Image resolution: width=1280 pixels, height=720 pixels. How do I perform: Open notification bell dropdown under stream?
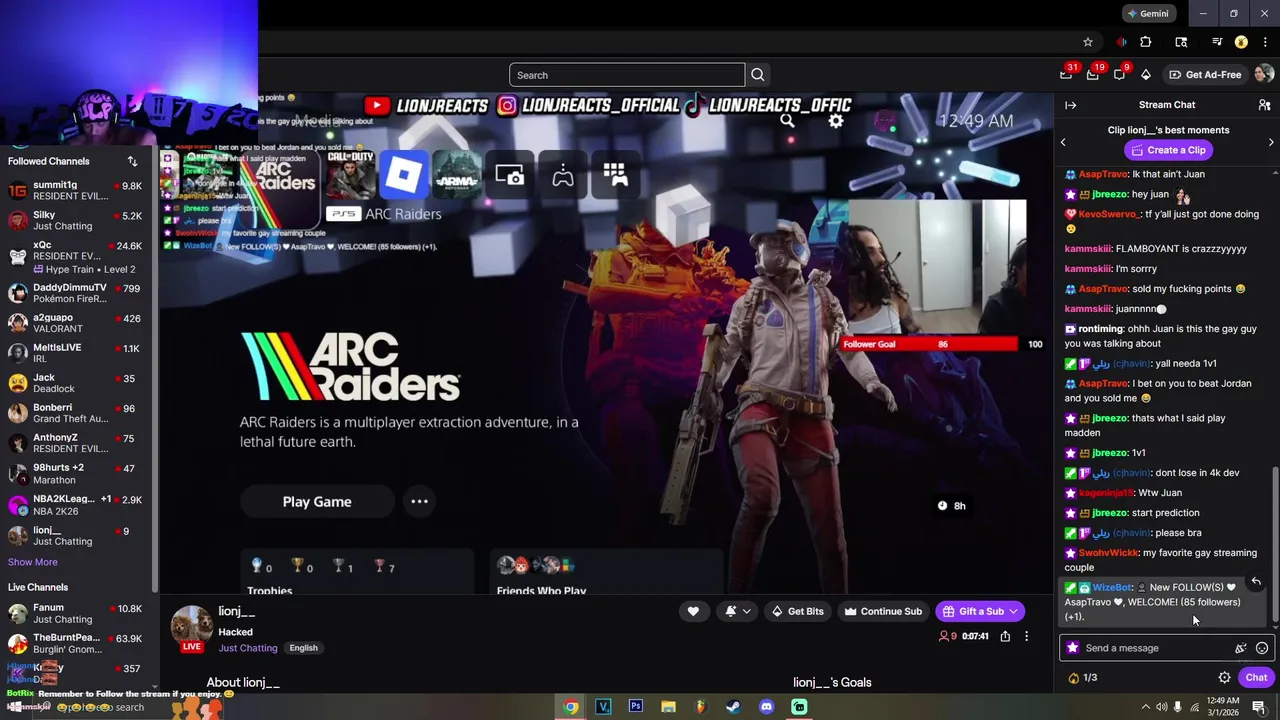tap(738, 611)
